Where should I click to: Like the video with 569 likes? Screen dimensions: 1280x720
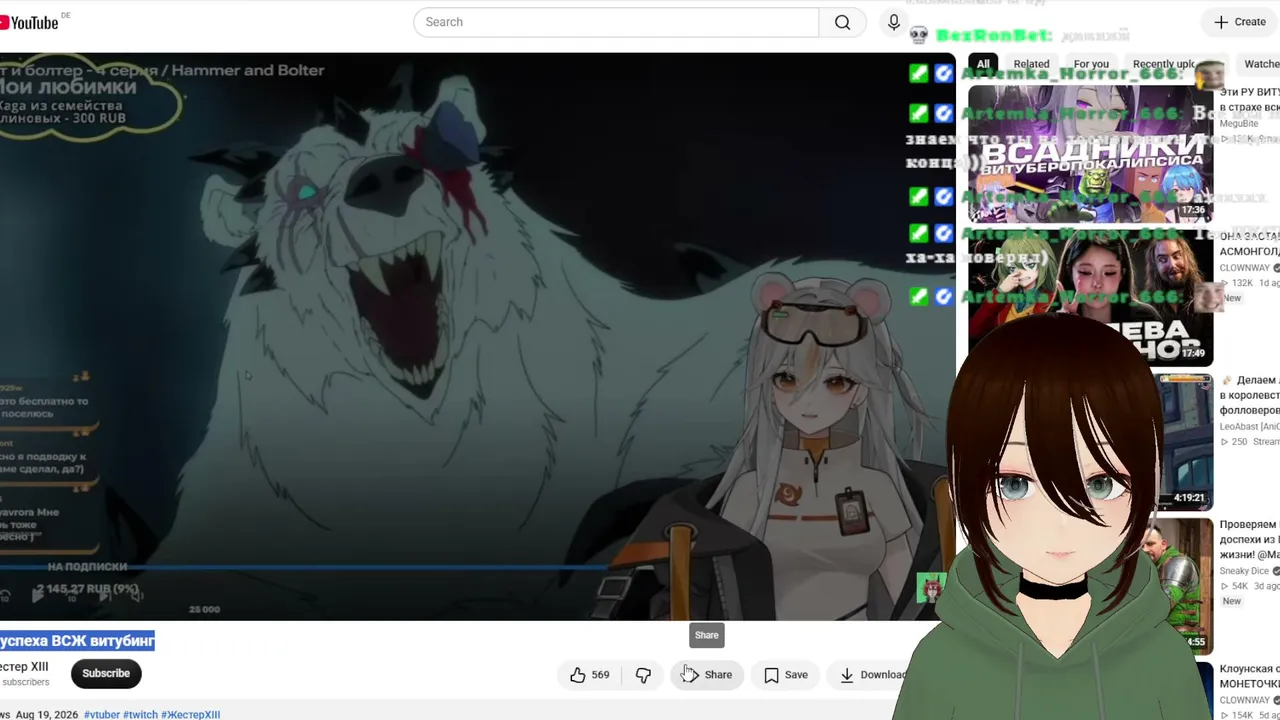(589, 675)
